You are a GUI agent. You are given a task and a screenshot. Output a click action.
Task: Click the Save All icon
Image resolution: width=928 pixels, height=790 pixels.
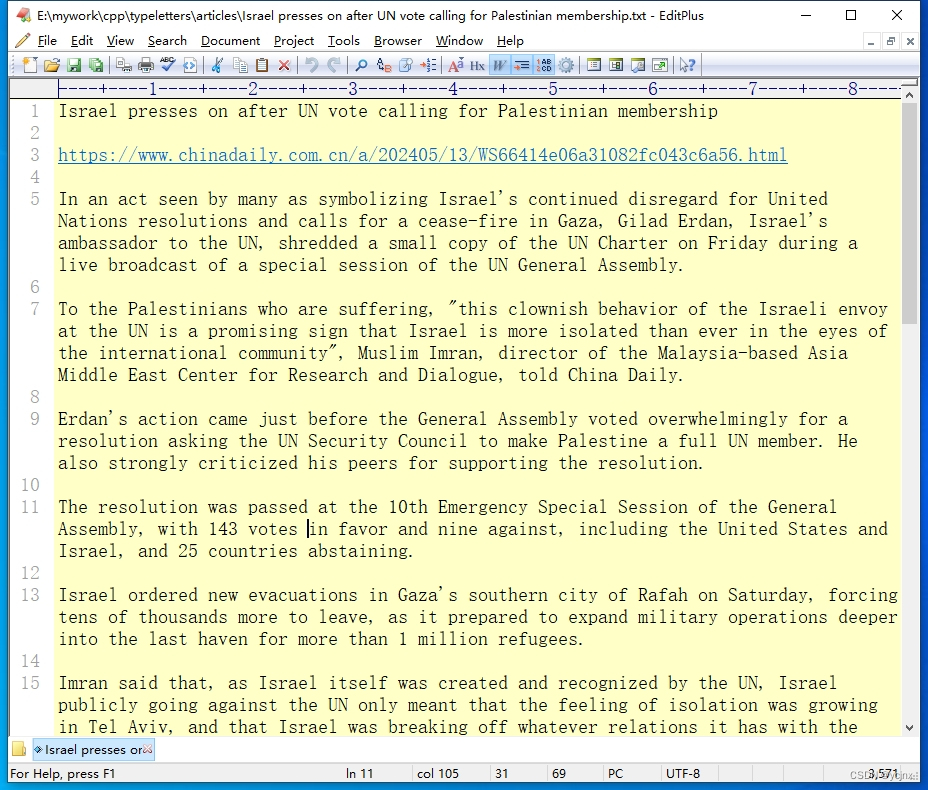click(96, 65)
